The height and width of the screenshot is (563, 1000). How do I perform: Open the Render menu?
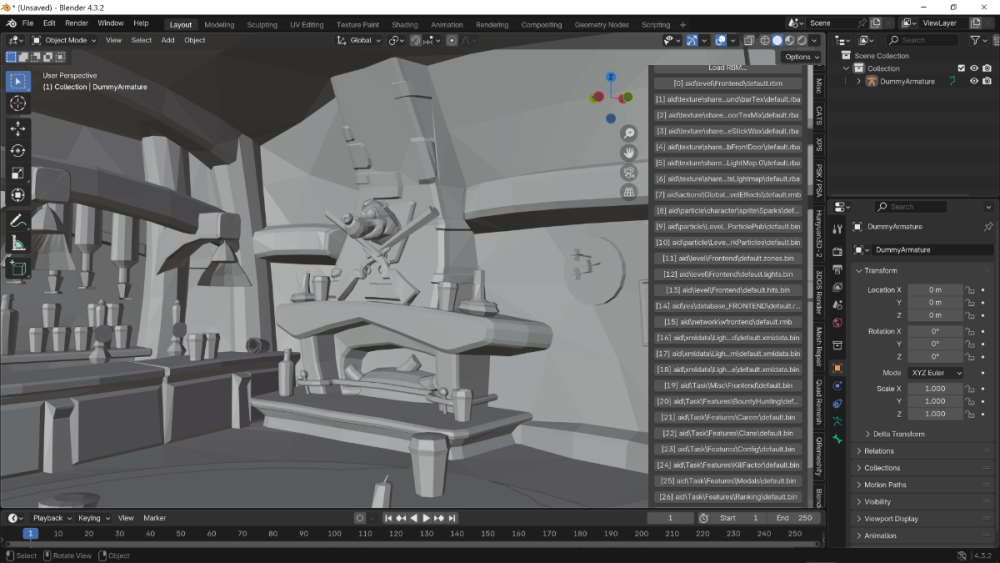tap(76, 23)
